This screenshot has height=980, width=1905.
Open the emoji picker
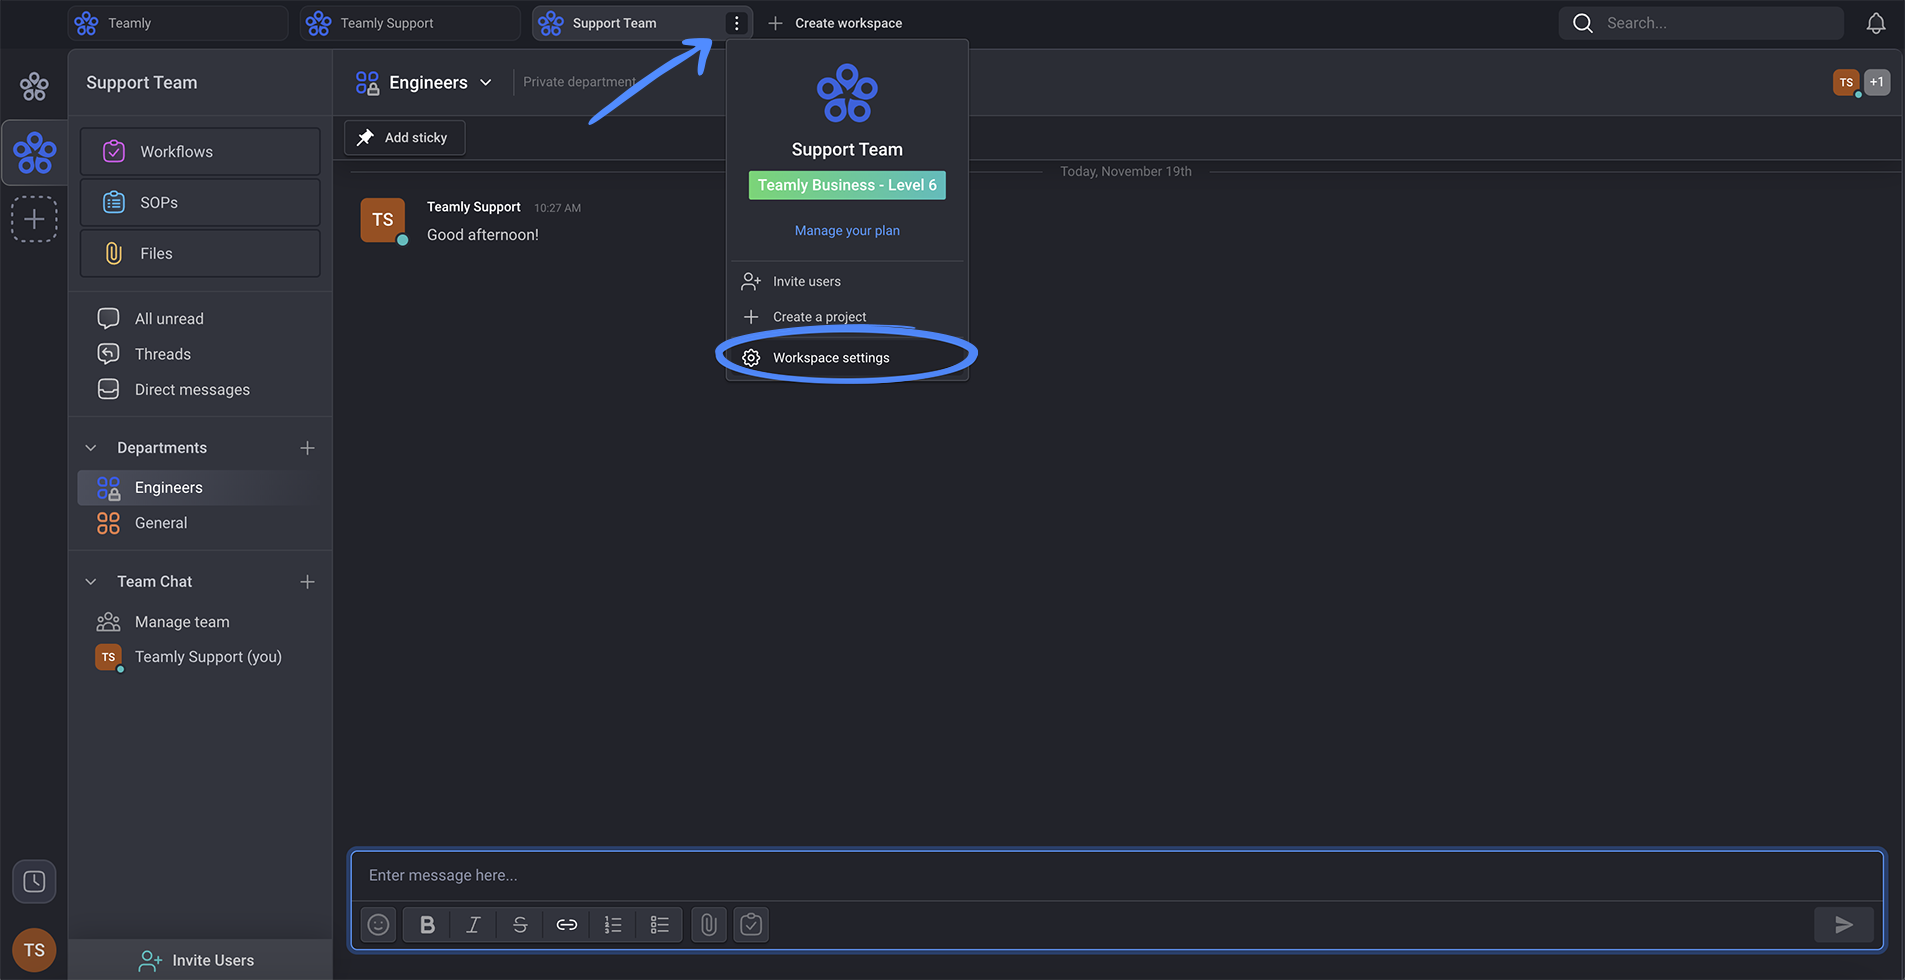[378, 925]
